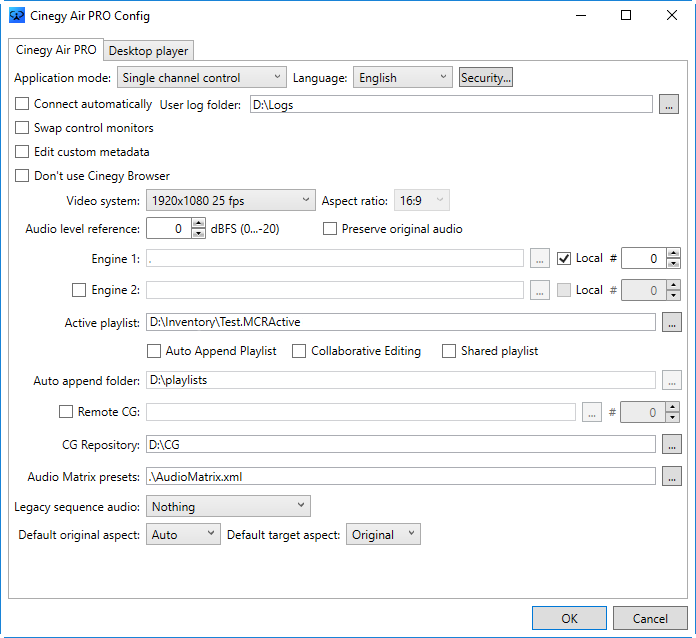
Task: Select the Cinegy Air PRO tab
Action: [x=56, y=50]
